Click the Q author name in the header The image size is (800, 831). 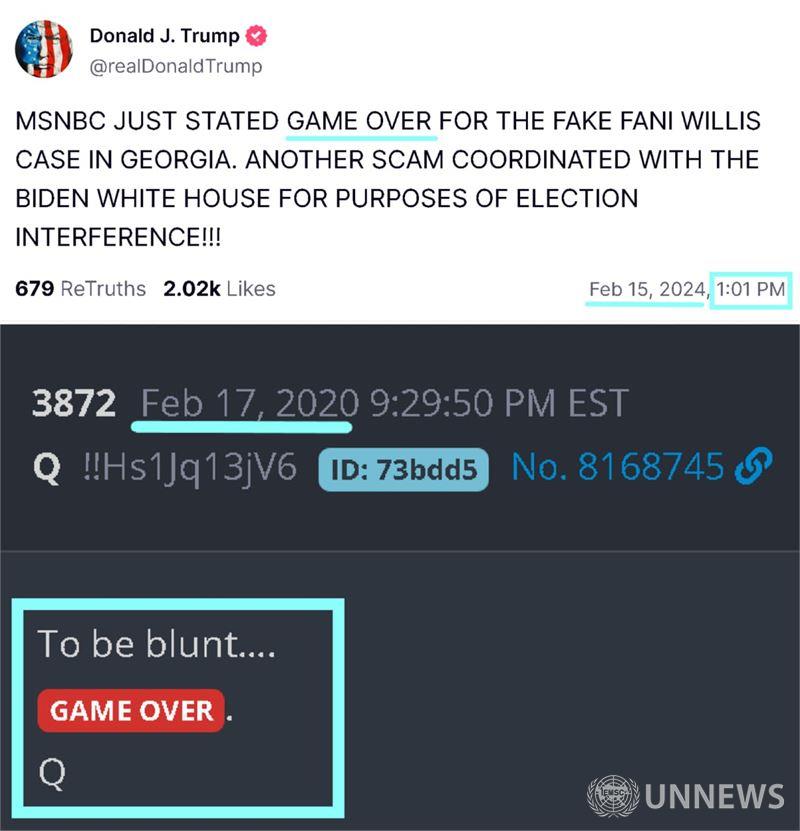tap(47, 468)
